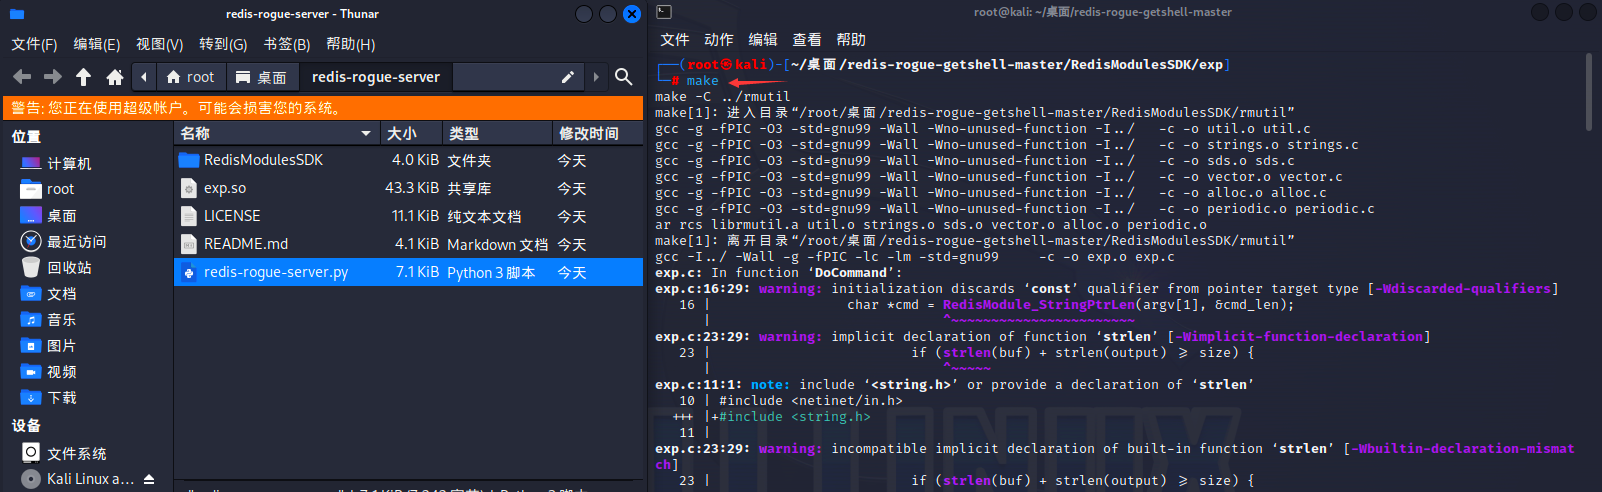1602x492 pixels.
Task: Sort files by 修改时间 column
Action: [588, 133]
